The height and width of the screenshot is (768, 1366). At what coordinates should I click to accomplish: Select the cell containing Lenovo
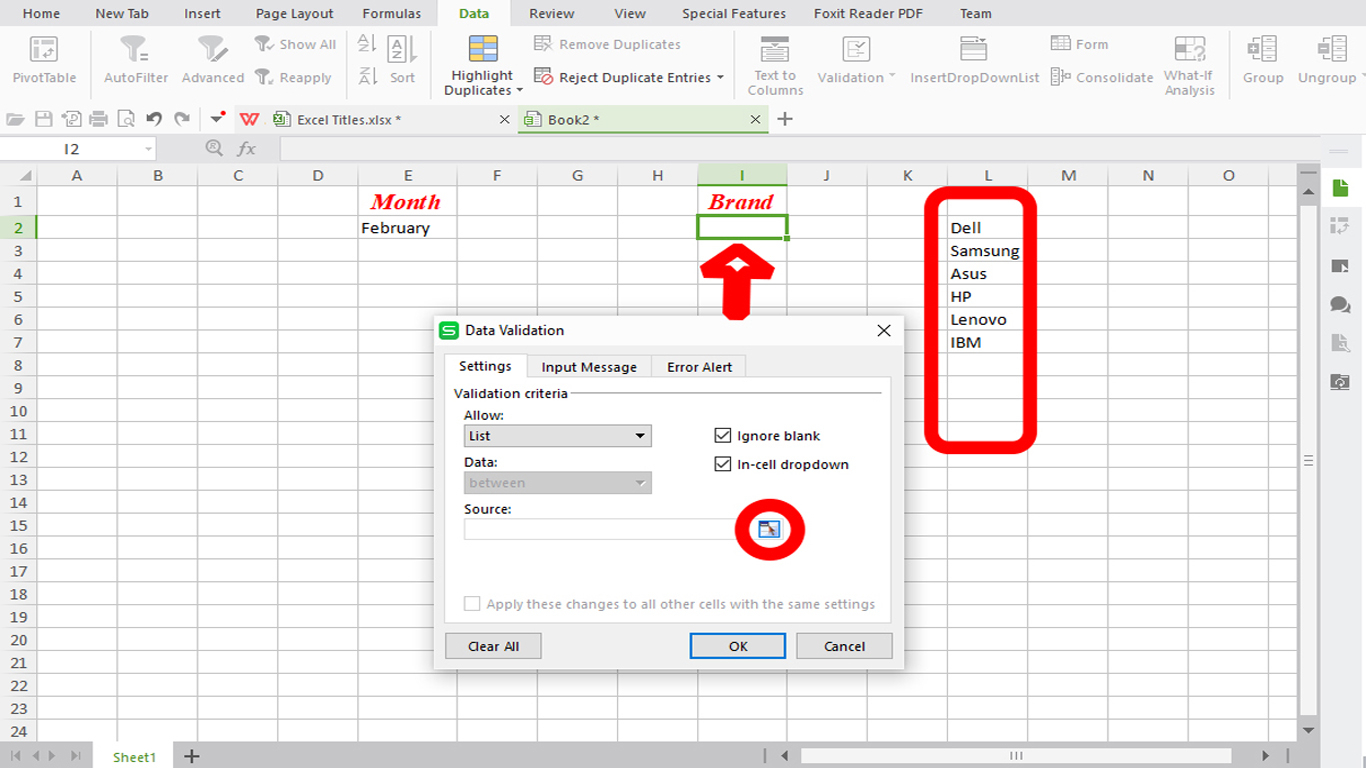988,319
